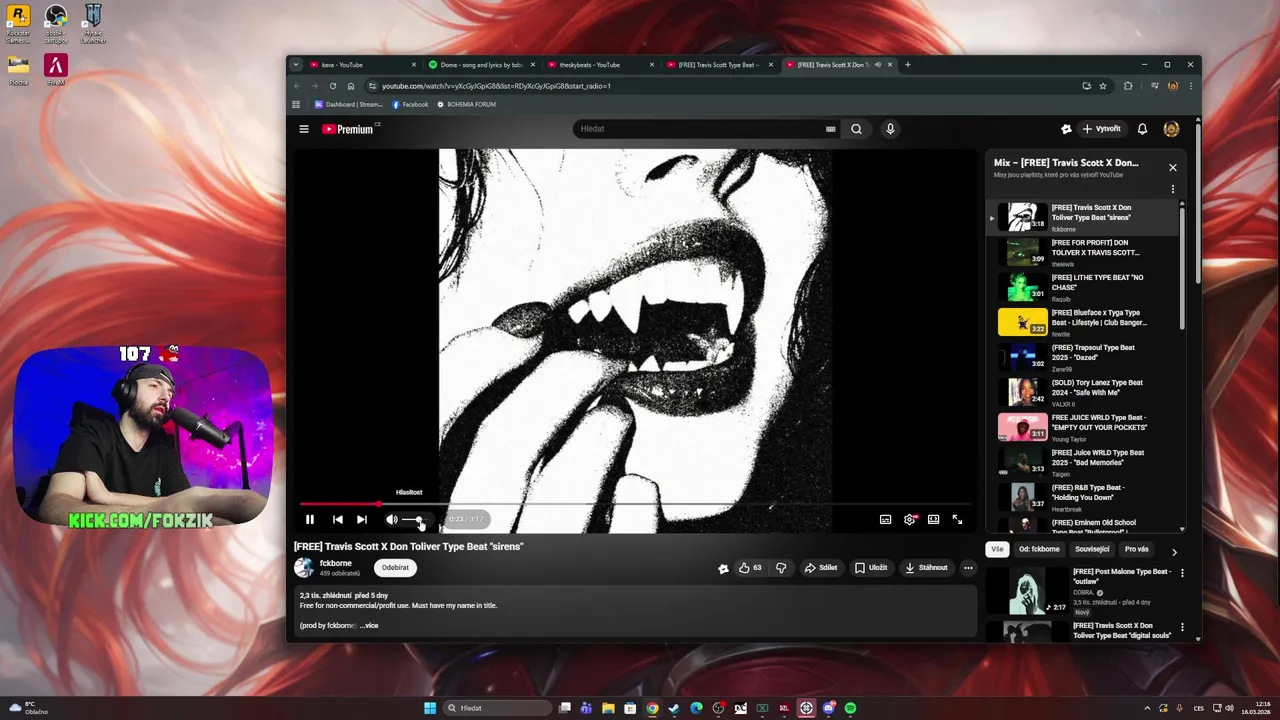Screen dimensions: 1280x720
Task: Play R&B Type Beat "Holding You Down"
Action: (1085, 497)
